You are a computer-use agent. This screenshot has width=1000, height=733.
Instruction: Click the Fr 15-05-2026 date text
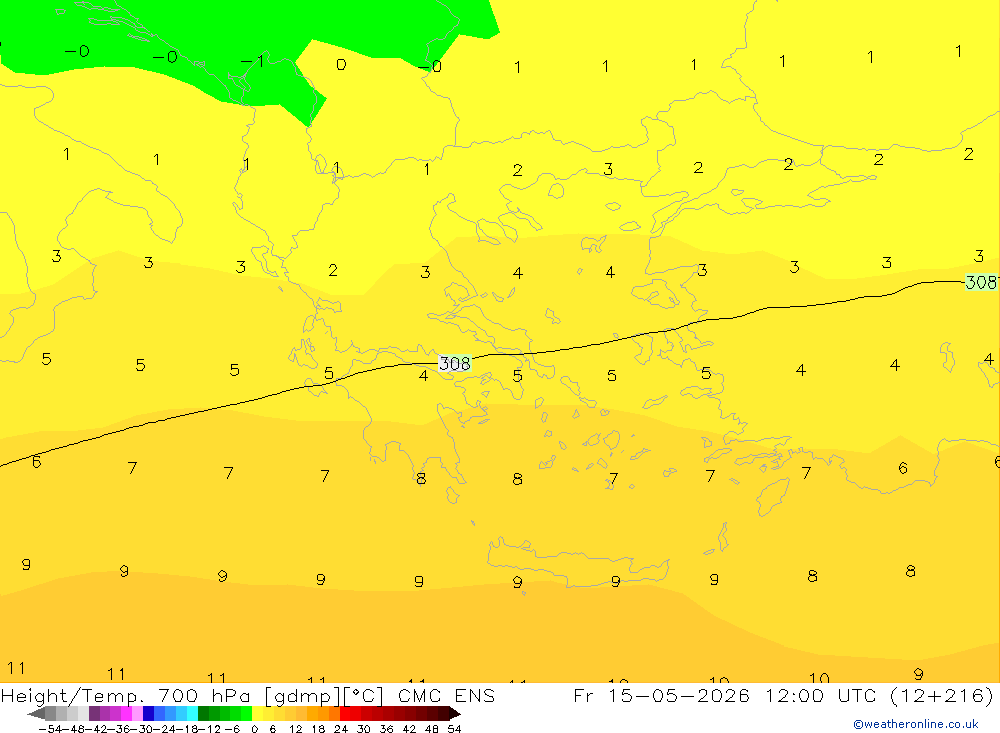pos(661,695)
